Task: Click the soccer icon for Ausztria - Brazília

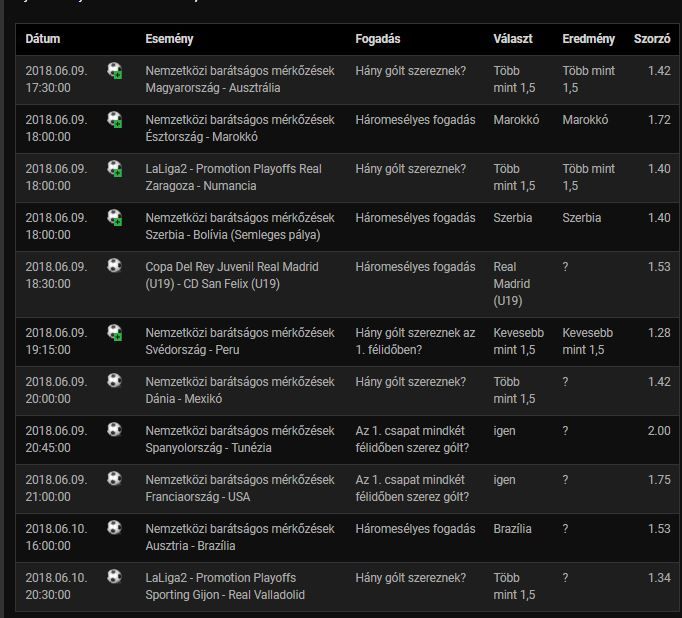Action: tap(115, 528)
